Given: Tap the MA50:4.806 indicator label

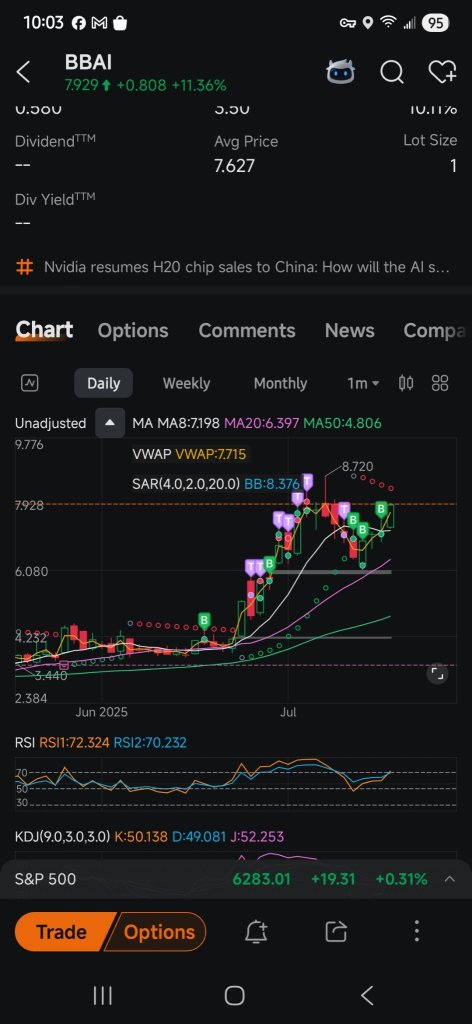Looking at the screenshot, I should pyautogui.click(x=340, y=423).
